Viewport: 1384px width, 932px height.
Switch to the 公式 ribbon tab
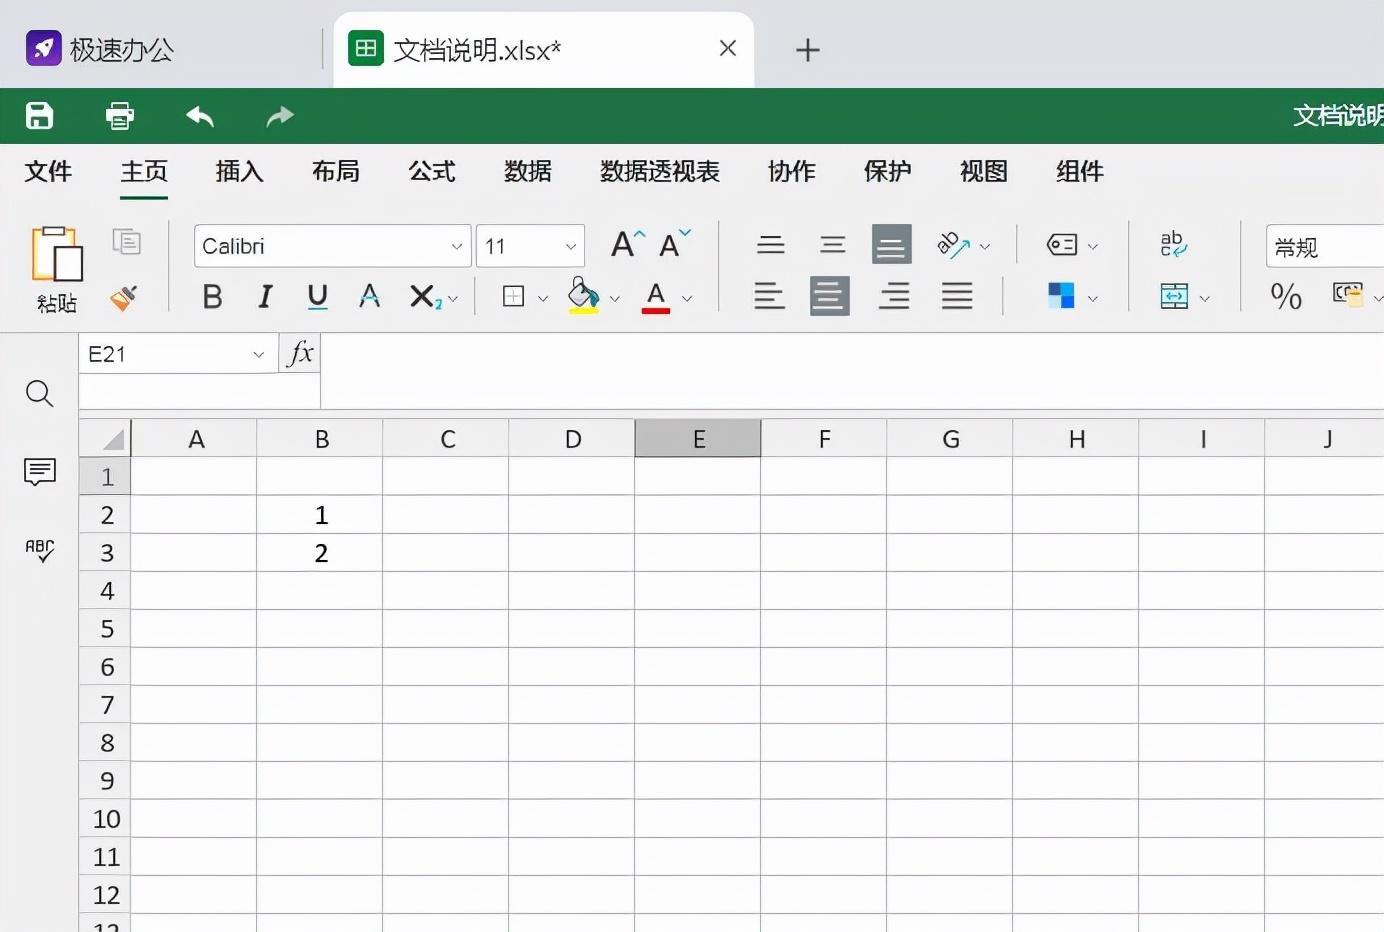[x=432, y=171]
